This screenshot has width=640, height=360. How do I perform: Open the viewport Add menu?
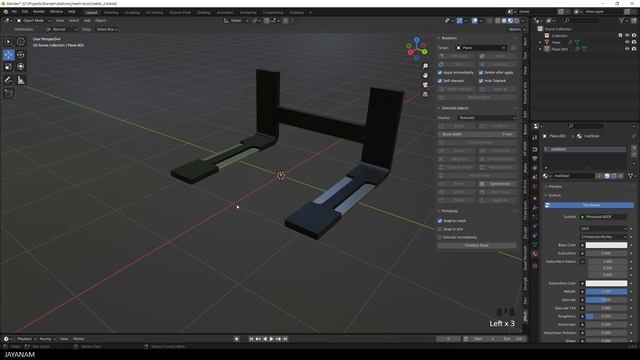click(87, 20)
